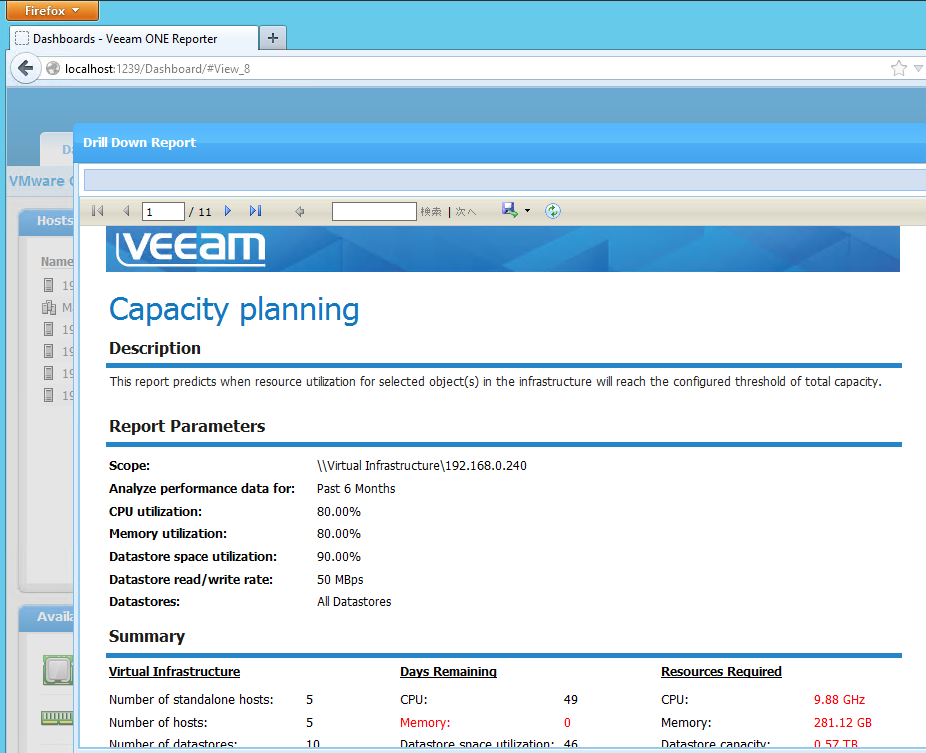This screenshot has width=926, height=753.
Task: Click the site identity globe icon
Action: point(53,69)
